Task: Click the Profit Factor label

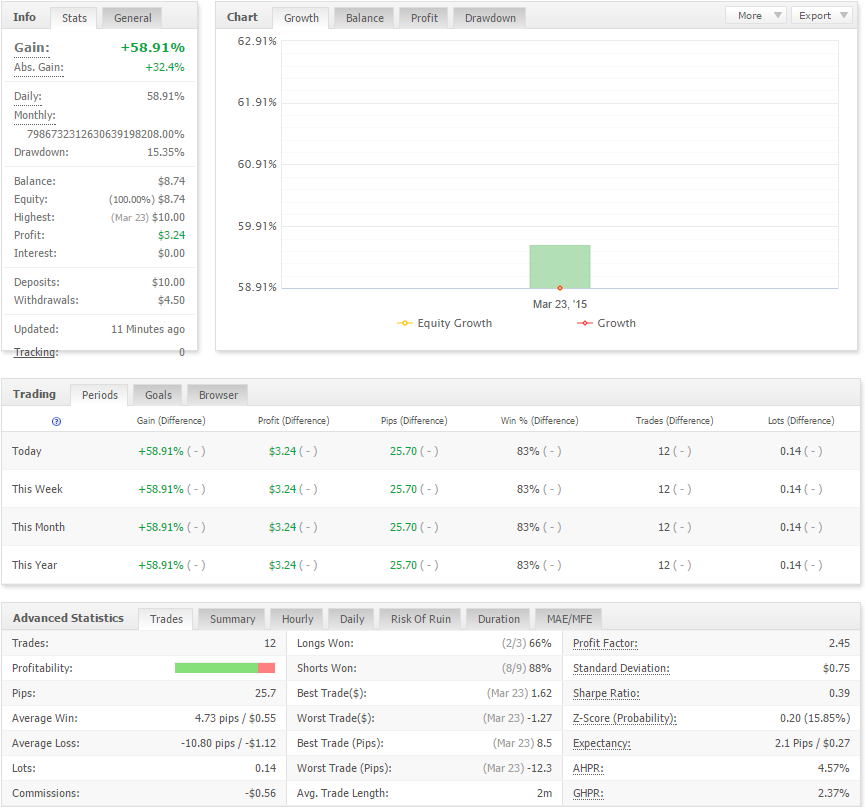Action: click(605, 643)
